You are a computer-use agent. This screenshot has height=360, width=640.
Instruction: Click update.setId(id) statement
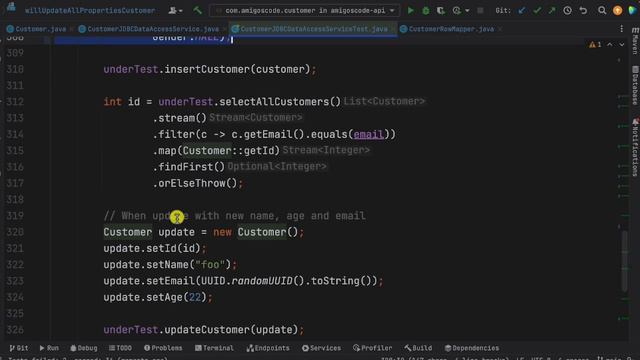point(155,248)
